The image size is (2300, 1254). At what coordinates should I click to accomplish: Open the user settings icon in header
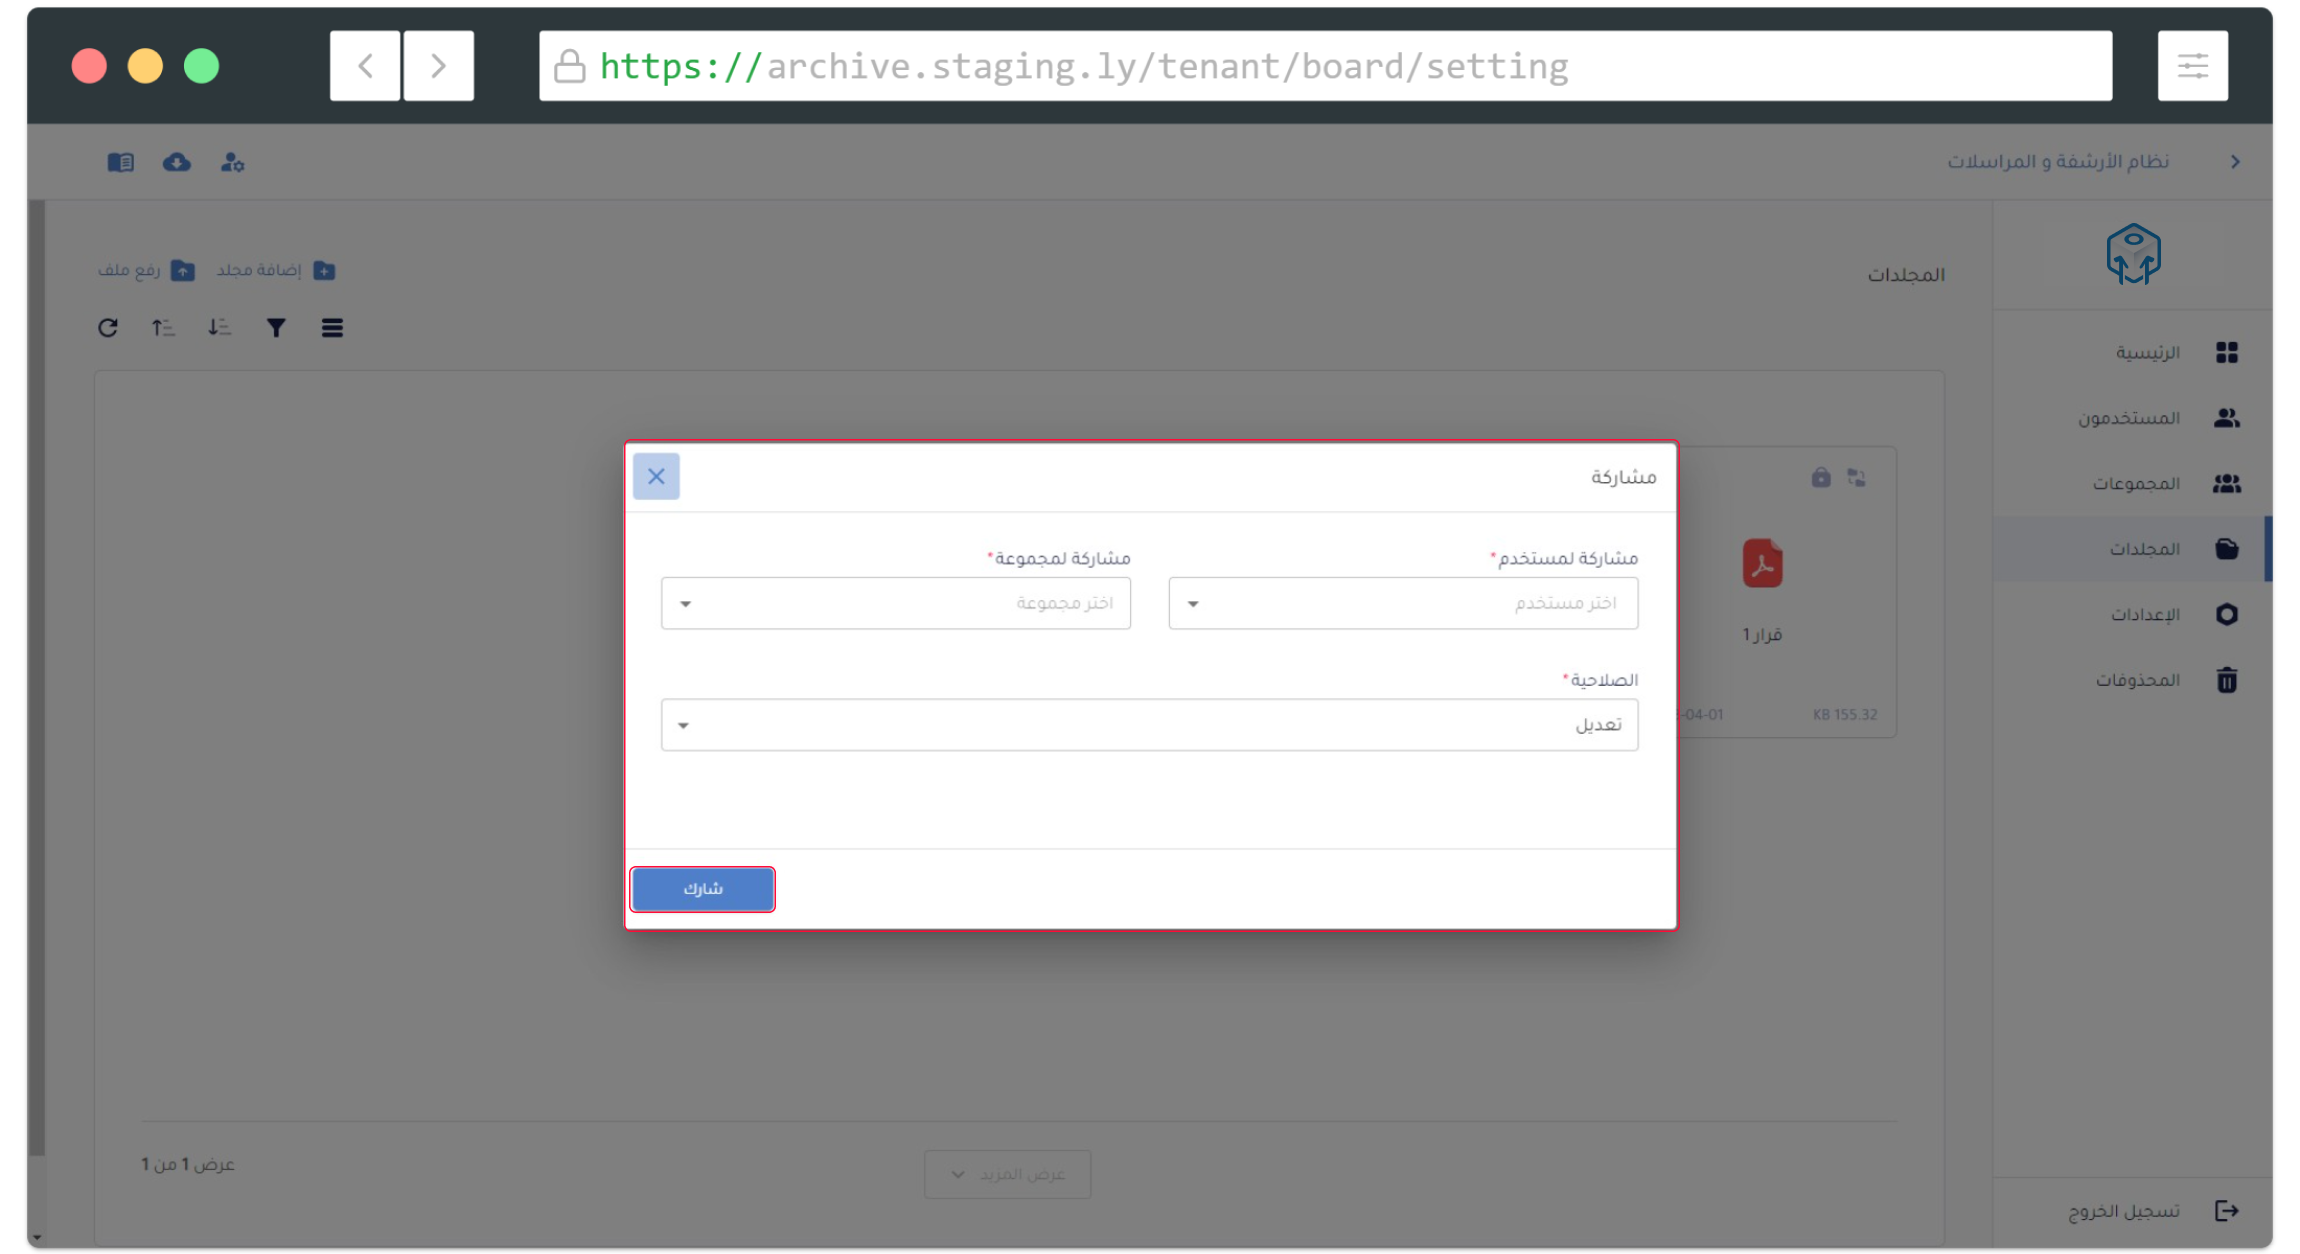(x=233, y=162)
